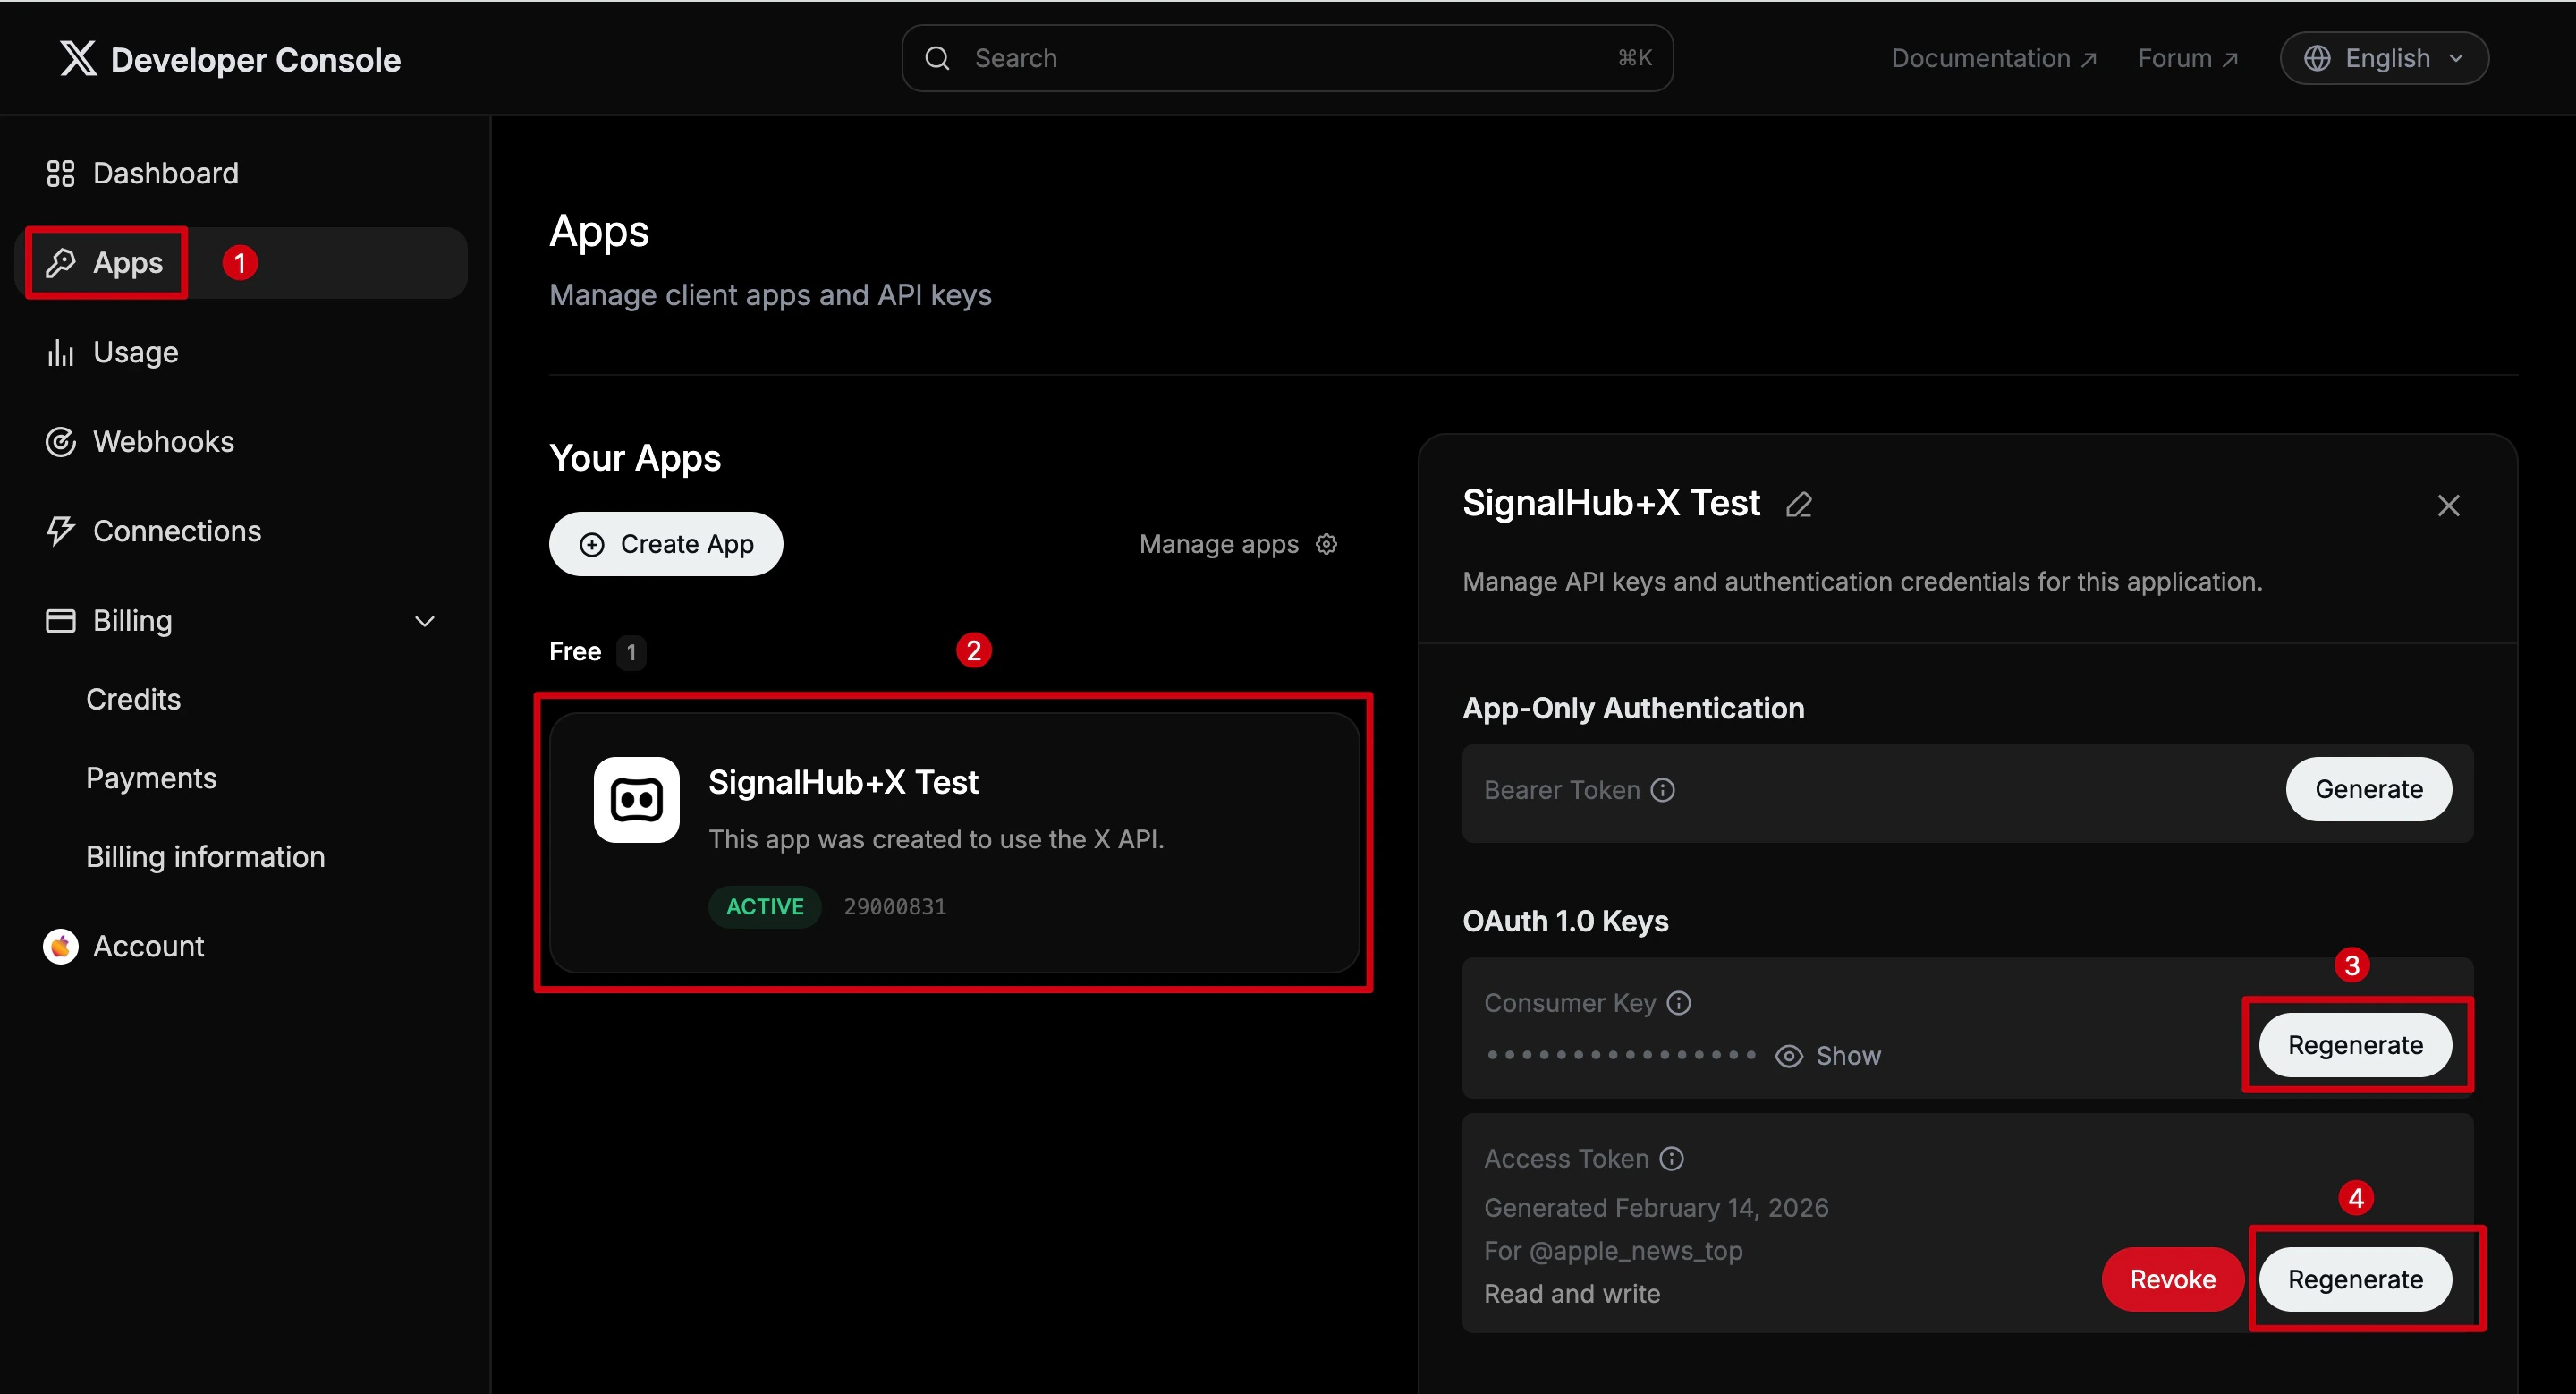Click Bearer Token info icon

[x=1663, y=790]
